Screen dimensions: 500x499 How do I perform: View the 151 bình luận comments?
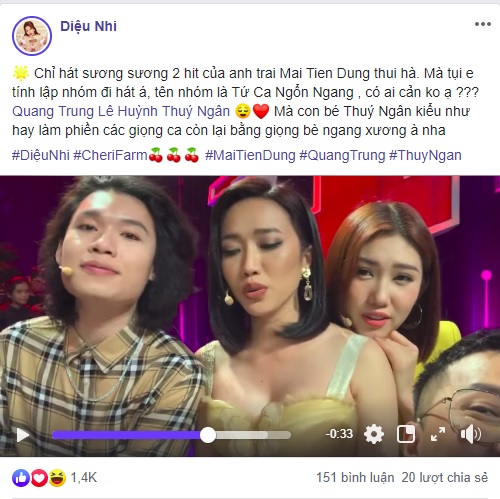click(355, 478)
